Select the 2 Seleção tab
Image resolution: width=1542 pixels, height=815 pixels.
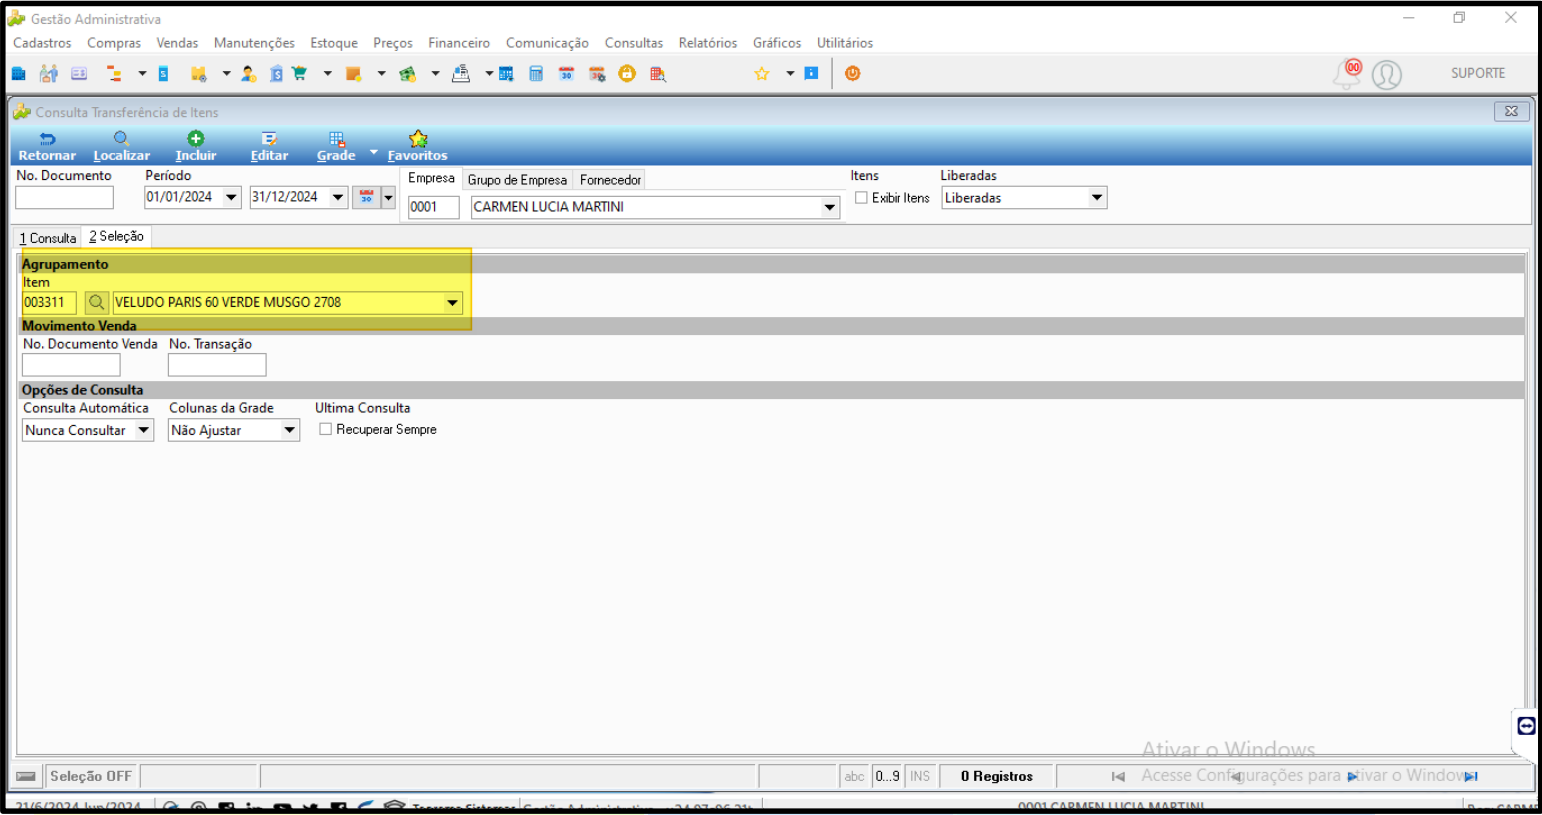[116, 236]
